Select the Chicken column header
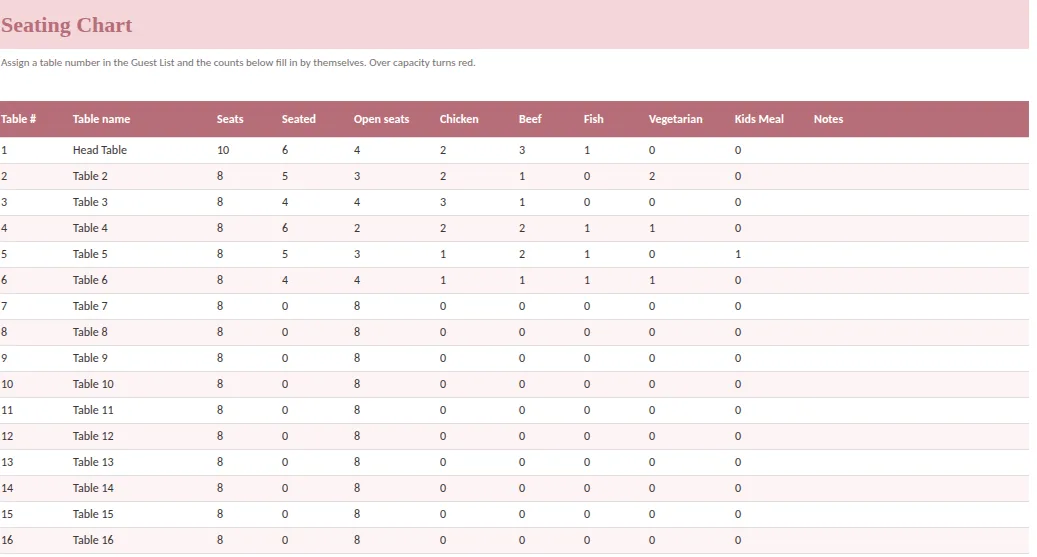Viewport: 1037px width, 557px height. [458, 119]
